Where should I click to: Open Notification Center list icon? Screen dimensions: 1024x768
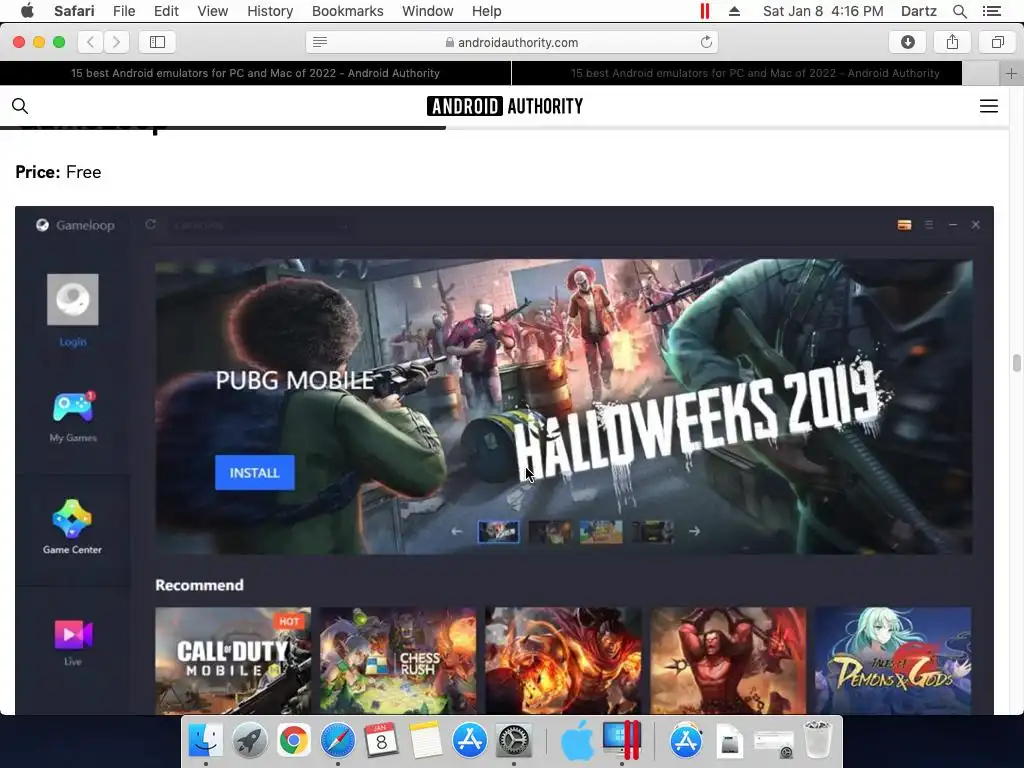[x=991, y=11]
